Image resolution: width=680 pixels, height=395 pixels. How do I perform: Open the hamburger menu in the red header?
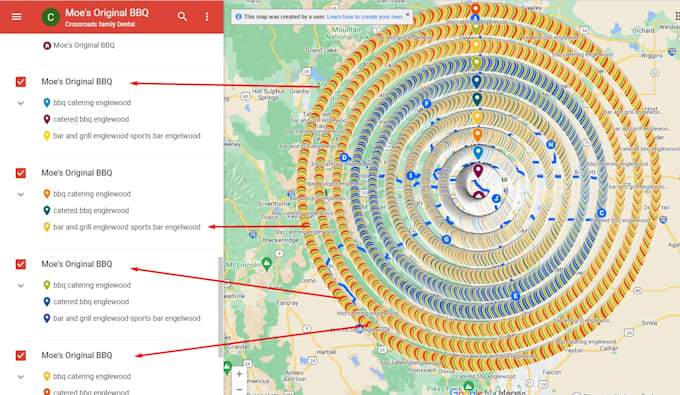pos(16,17)
